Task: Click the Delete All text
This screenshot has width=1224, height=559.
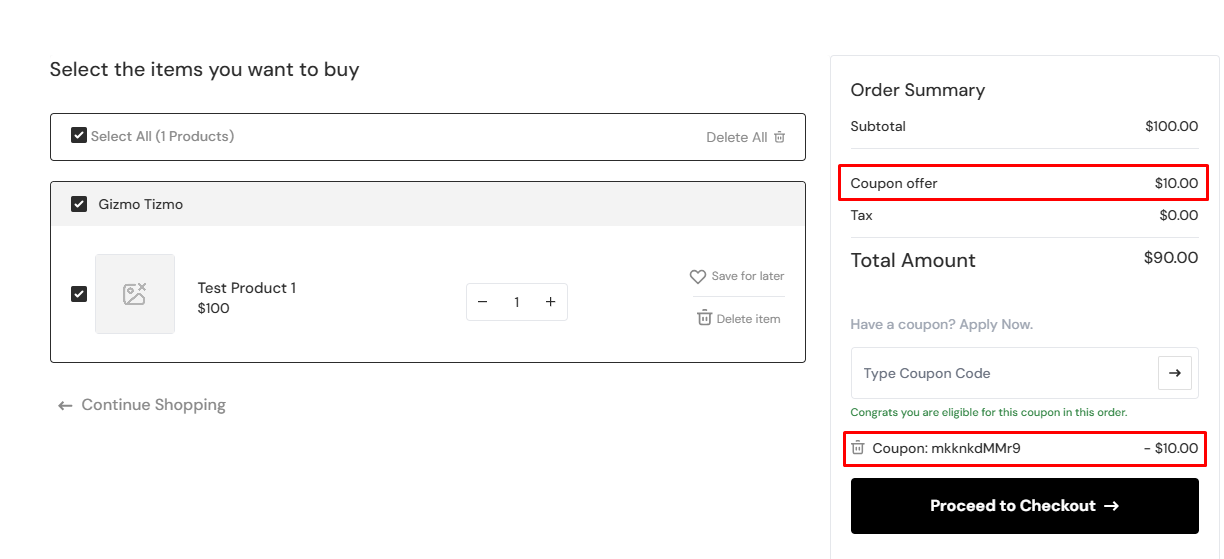Action: pyautogui.click(x=736, y=137)
